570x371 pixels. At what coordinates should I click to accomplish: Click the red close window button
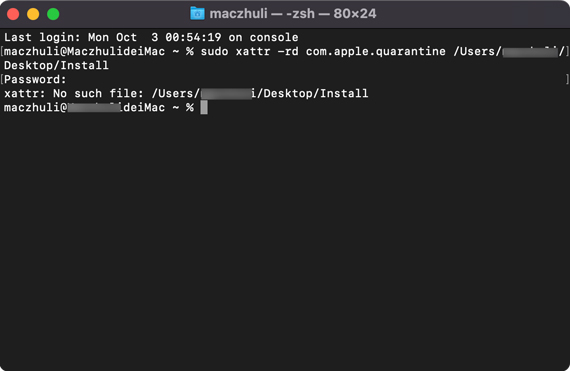tap(13, 14)
